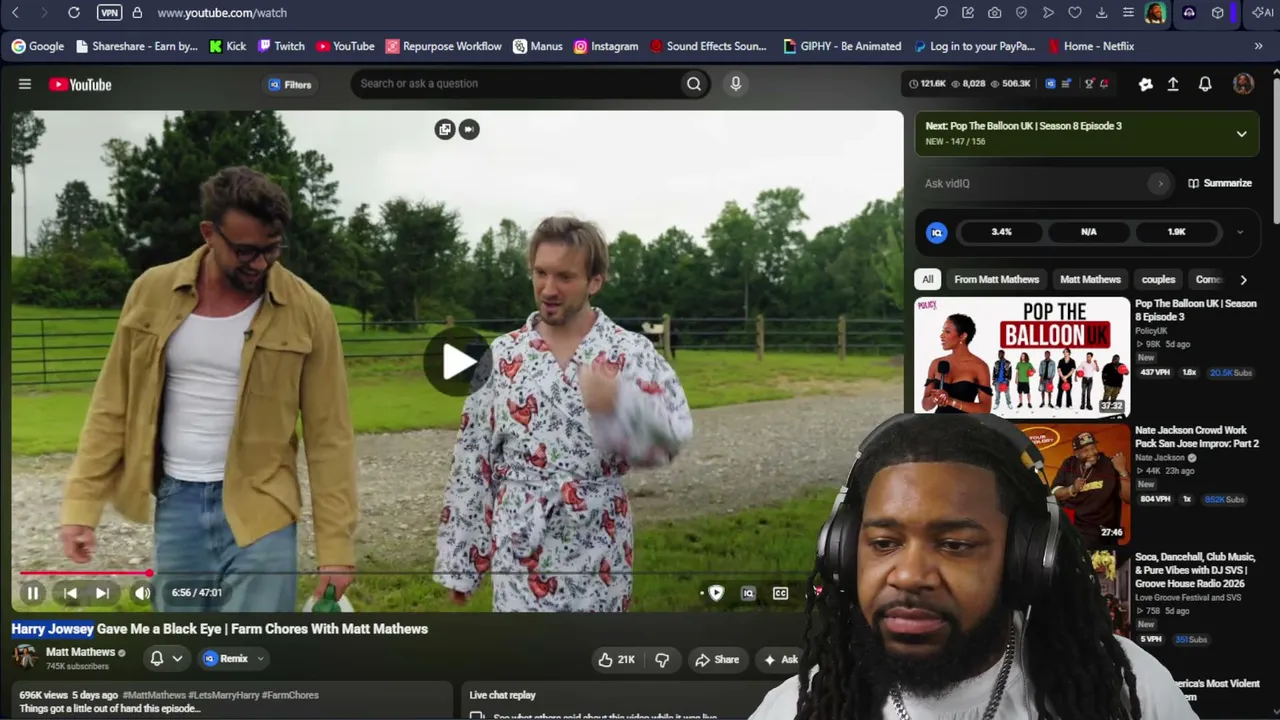Open the vidIQ trophy icon in stats bar

1089,84
